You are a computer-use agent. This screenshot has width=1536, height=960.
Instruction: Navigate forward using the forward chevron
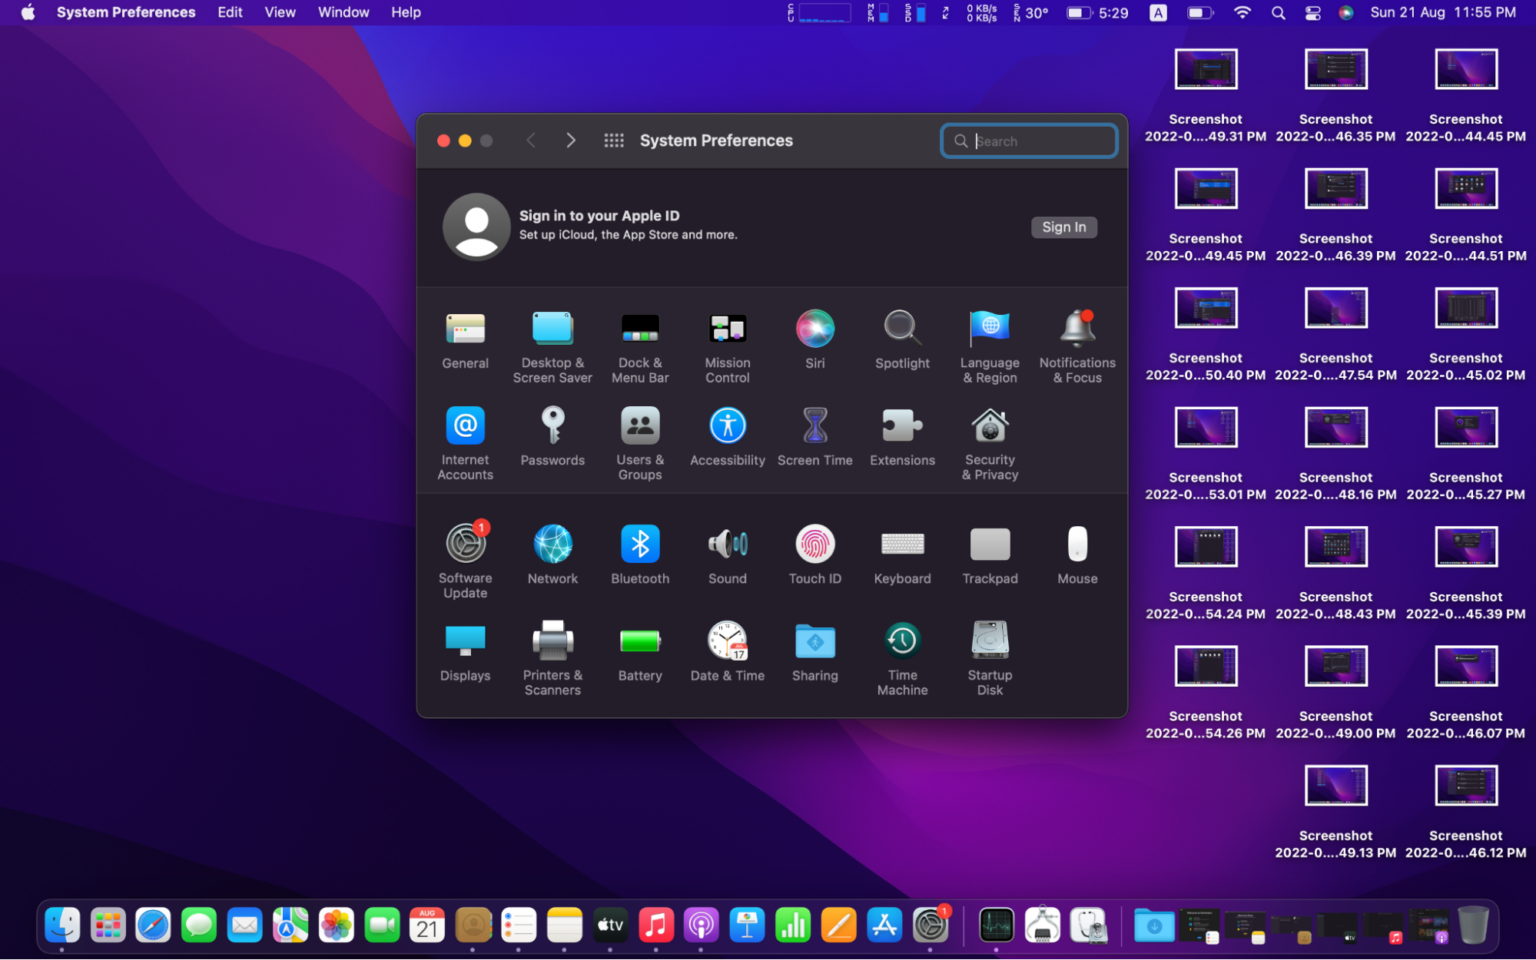pyautogui.click(x=570, y=140)
